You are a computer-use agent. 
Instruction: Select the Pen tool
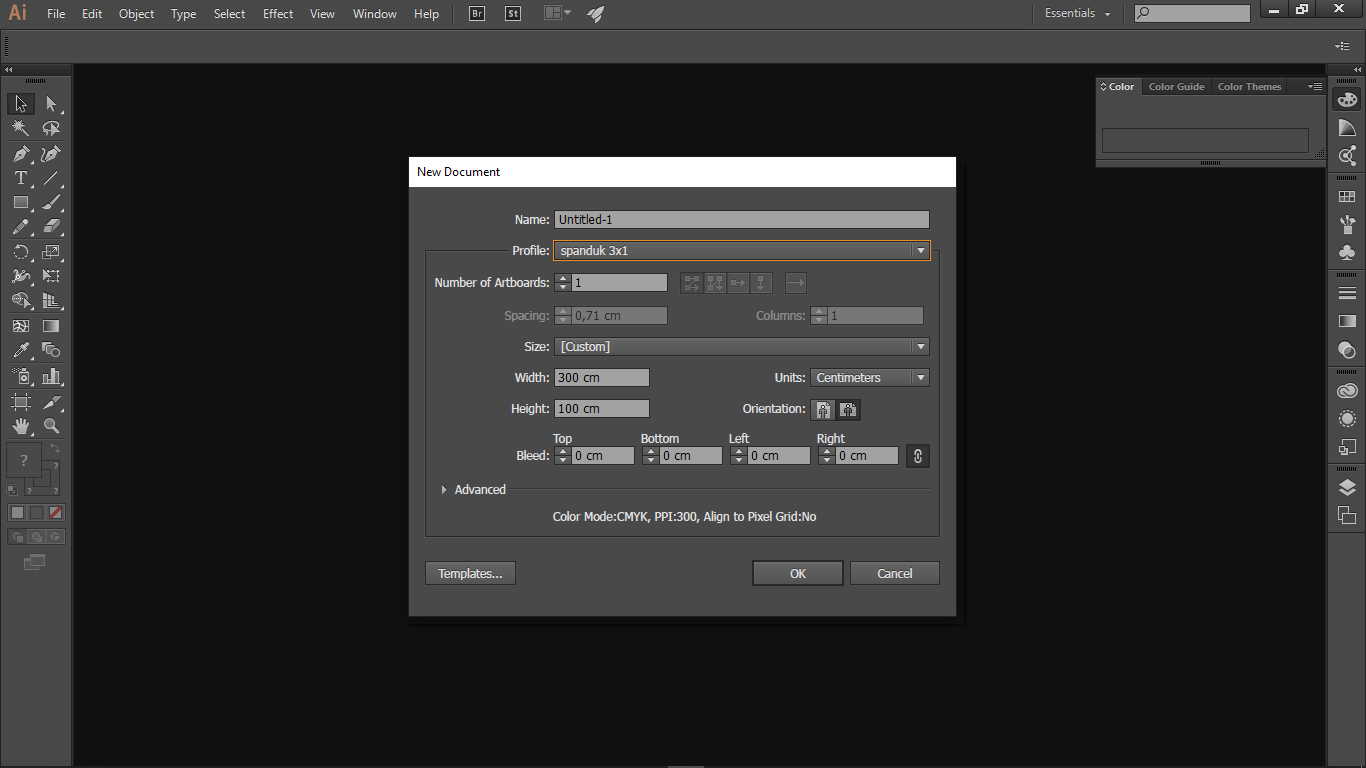(x=20, y=154)
